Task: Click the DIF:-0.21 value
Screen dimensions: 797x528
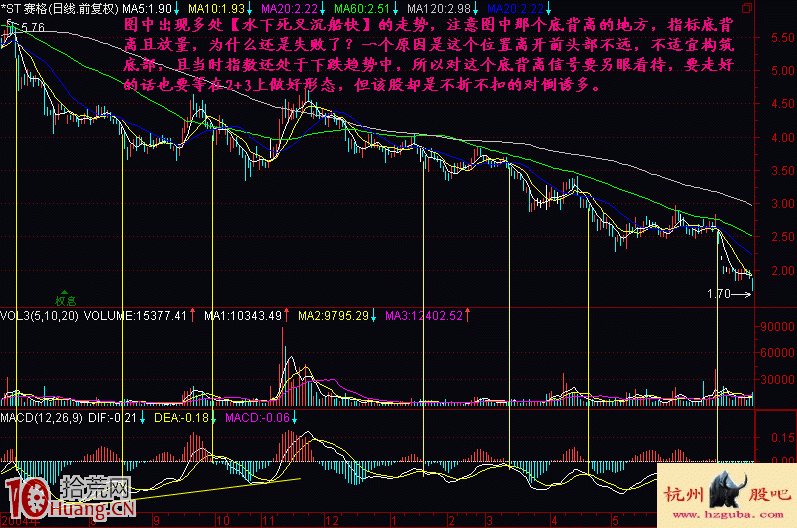Action: coord(112,418)
